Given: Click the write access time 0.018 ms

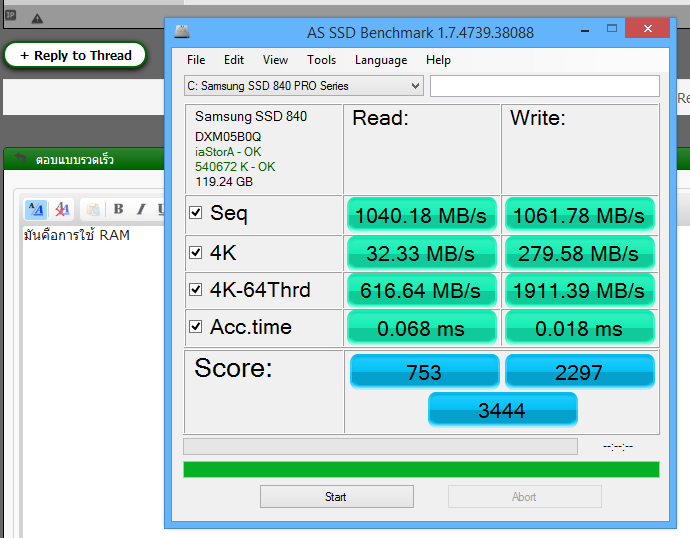Looking at the screenshot, I should coord(579,328).
